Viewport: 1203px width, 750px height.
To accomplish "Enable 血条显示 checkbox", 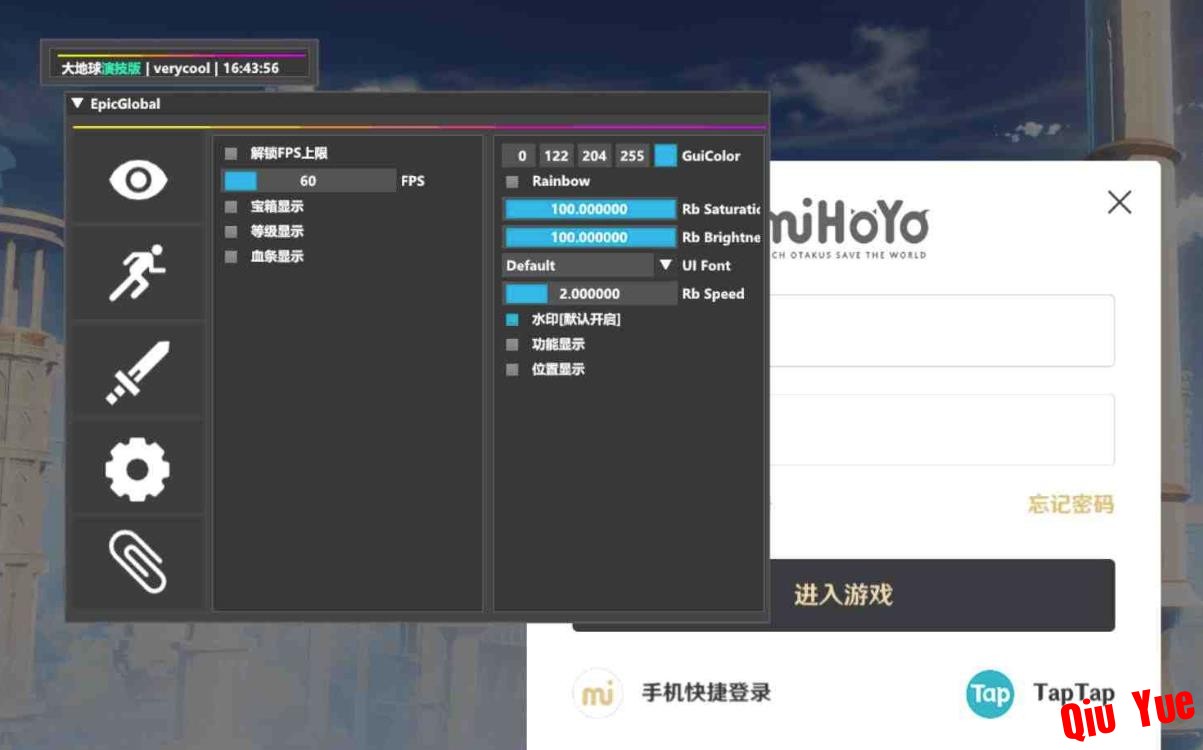I will pyautogui.click(x=231, y=257).
